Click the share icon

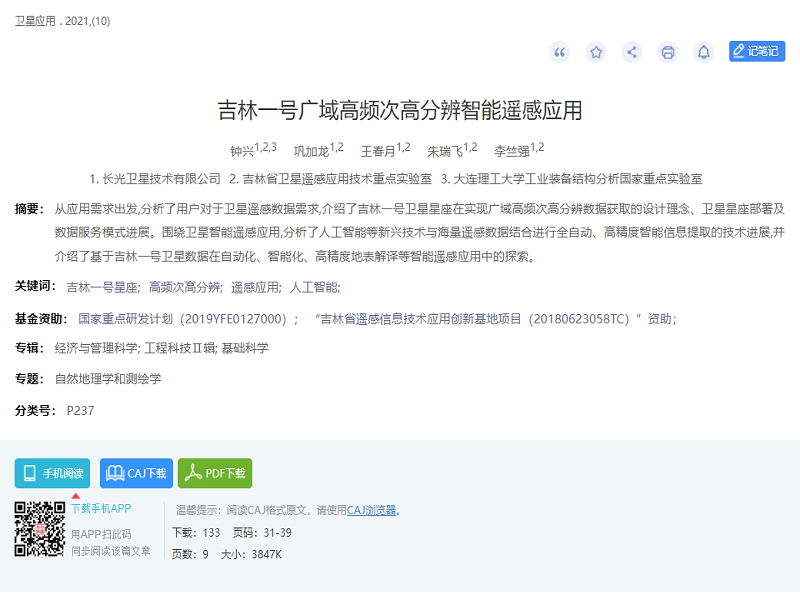[632, 52]
